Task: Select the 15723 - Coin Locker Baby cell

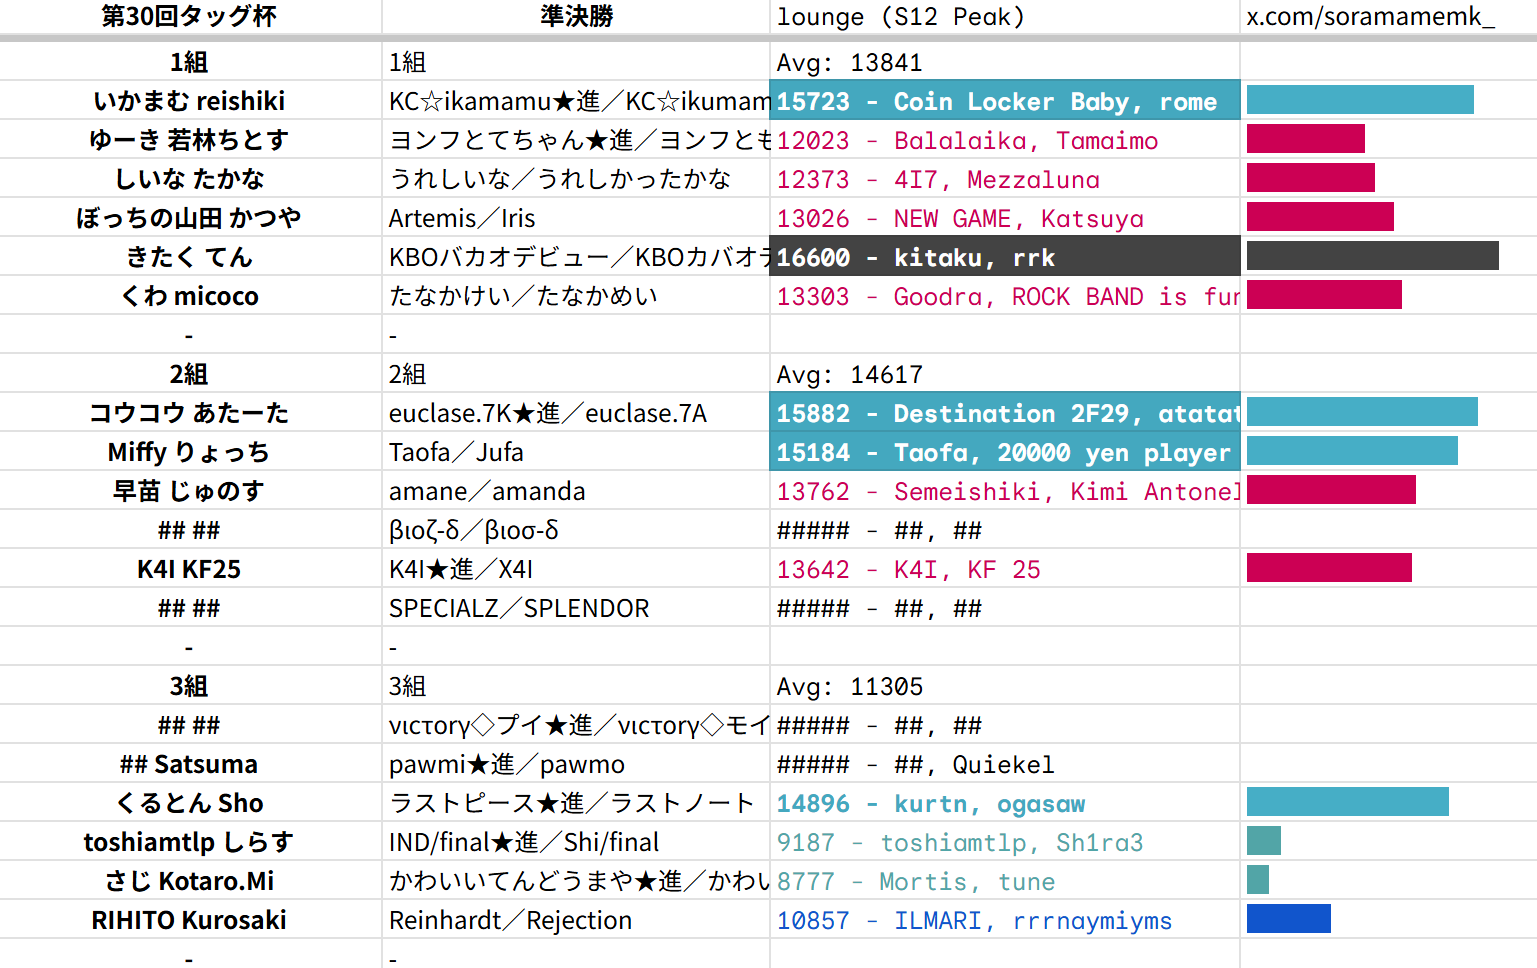Action: click(x=1005, y=101)
